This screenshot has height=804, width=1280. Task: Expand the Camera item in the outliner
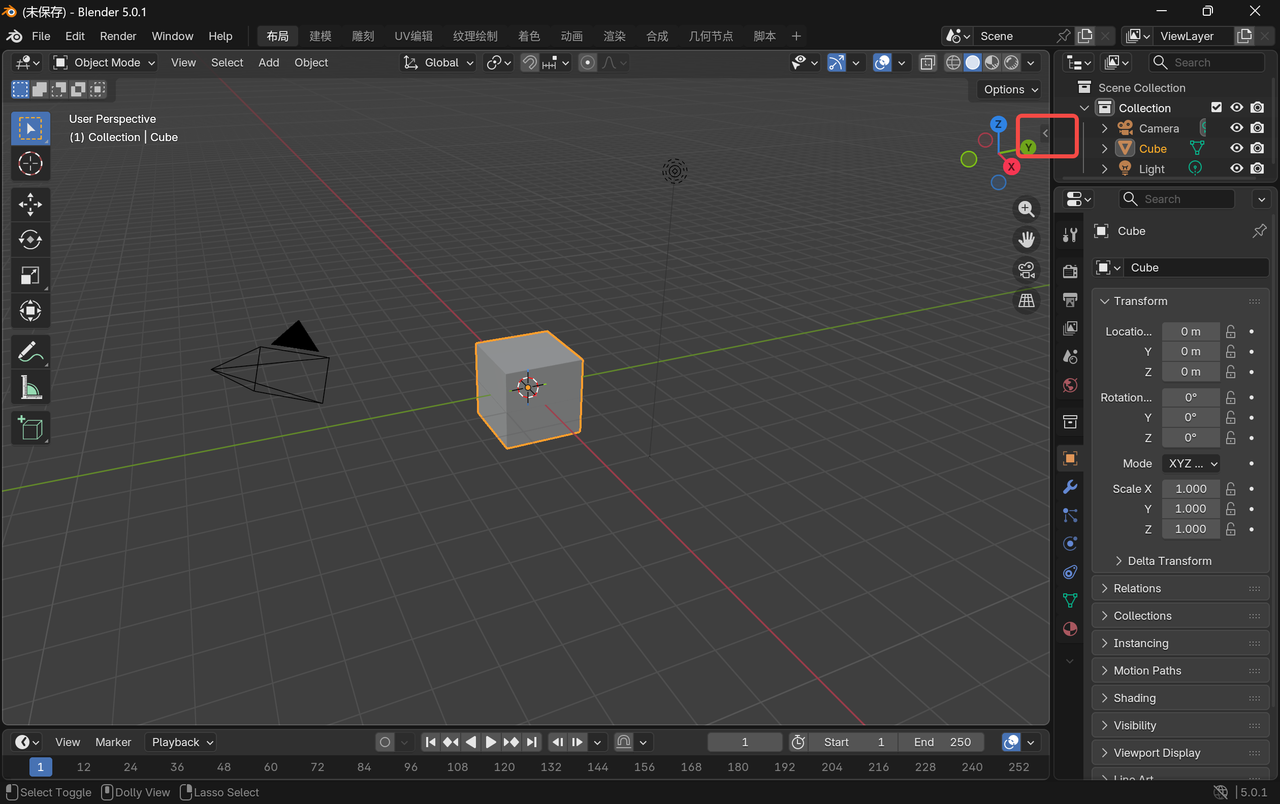(1104, 127)
